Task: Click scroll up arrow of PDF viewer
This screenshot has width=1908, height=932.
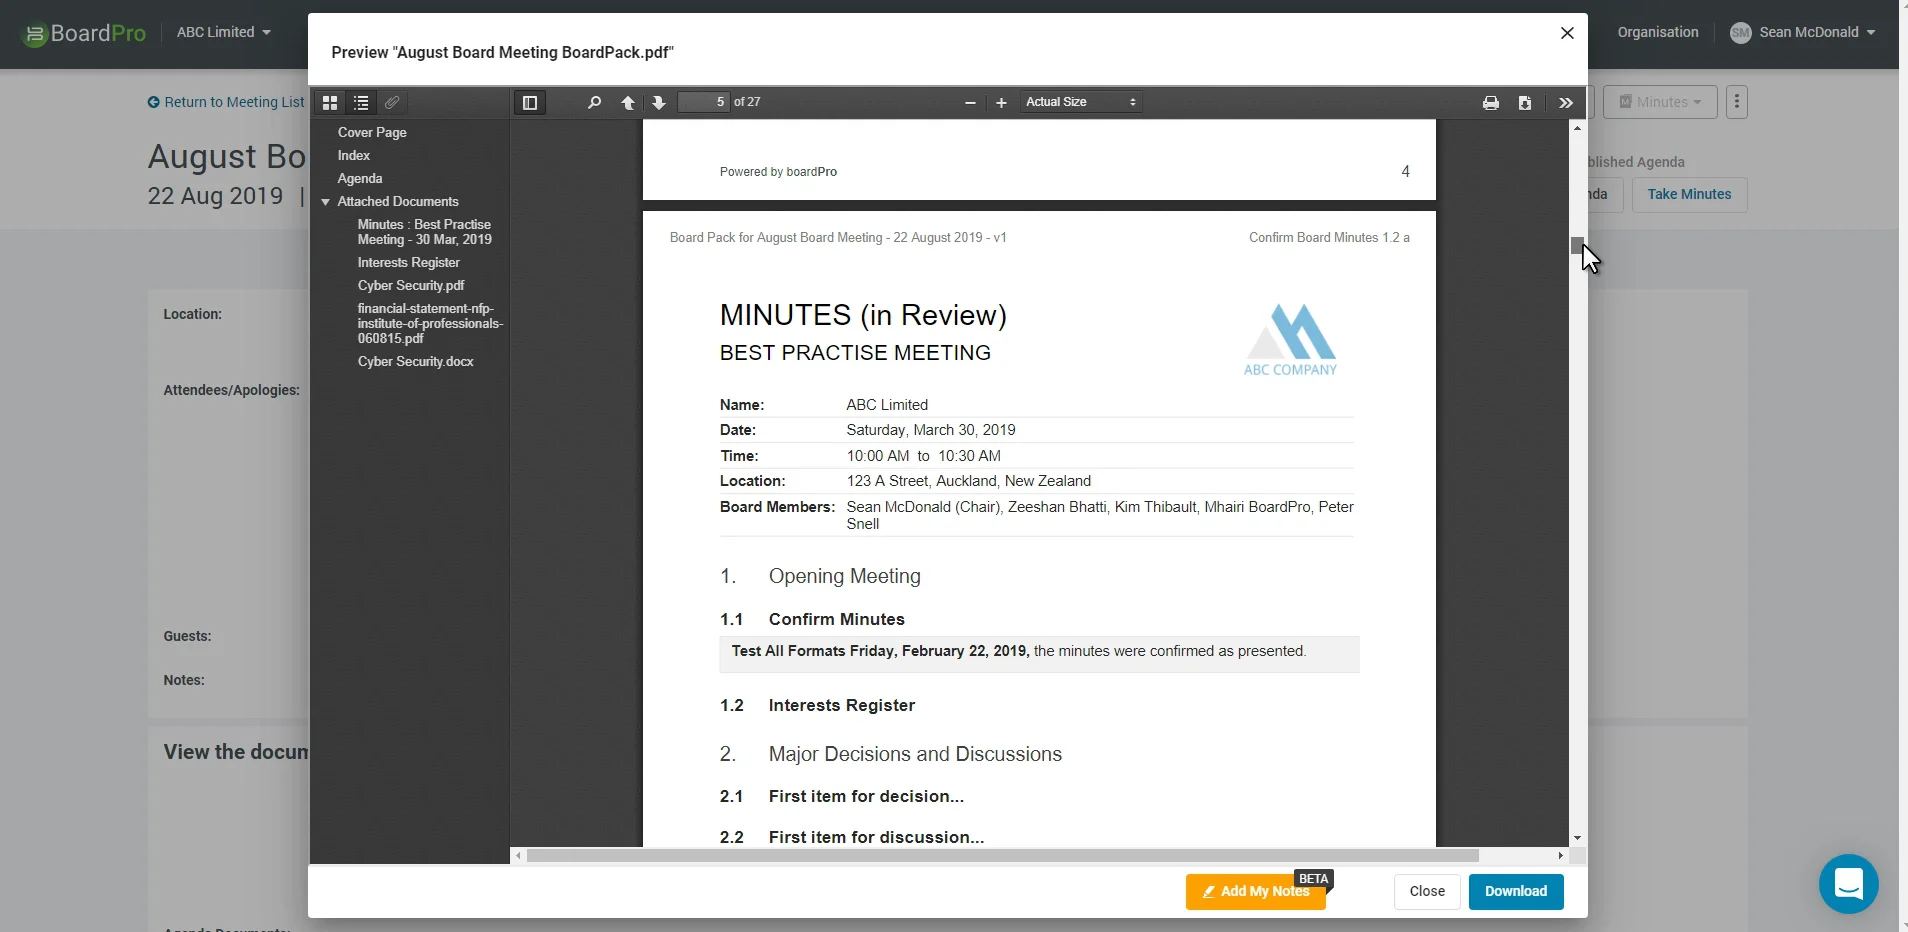Action: pyautogui.click(x=1577, y=128)
